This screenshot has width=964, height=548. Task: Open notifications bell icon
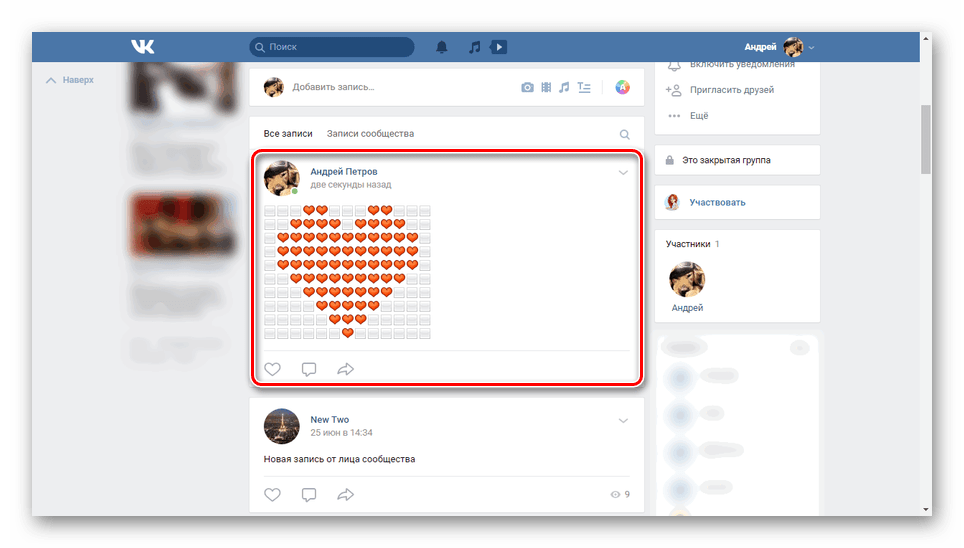[441, 47]
